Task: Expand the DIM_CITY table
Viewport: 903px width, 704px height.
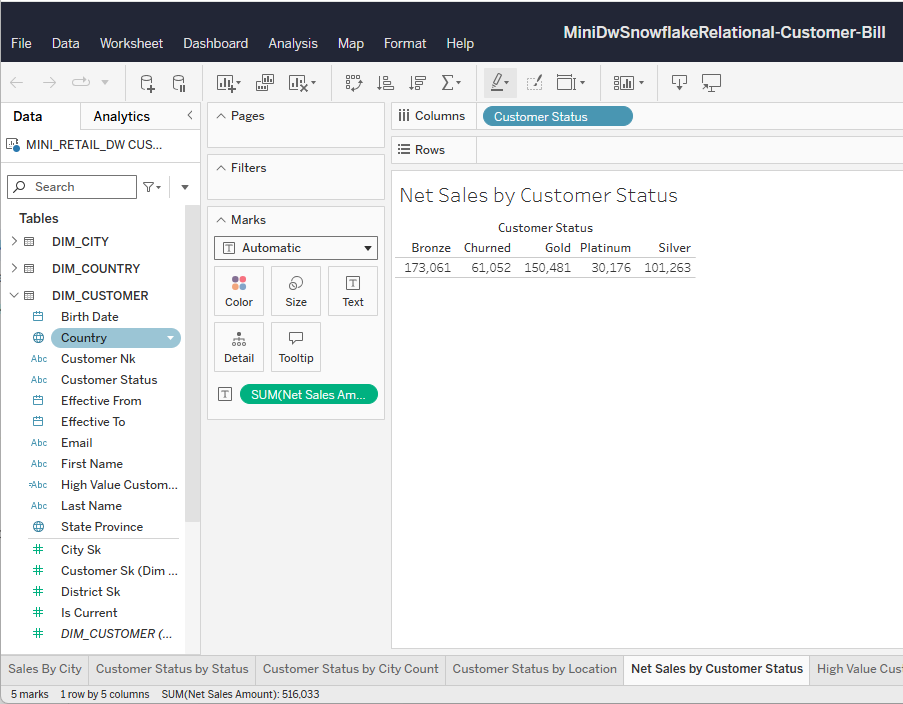Action: point(14,241)
